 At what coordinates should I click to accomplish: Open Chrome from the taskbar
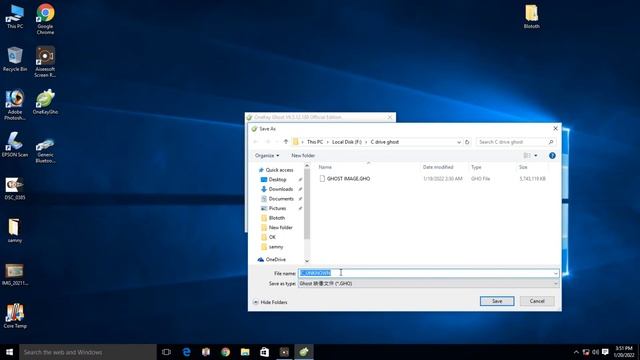(225, 352)
